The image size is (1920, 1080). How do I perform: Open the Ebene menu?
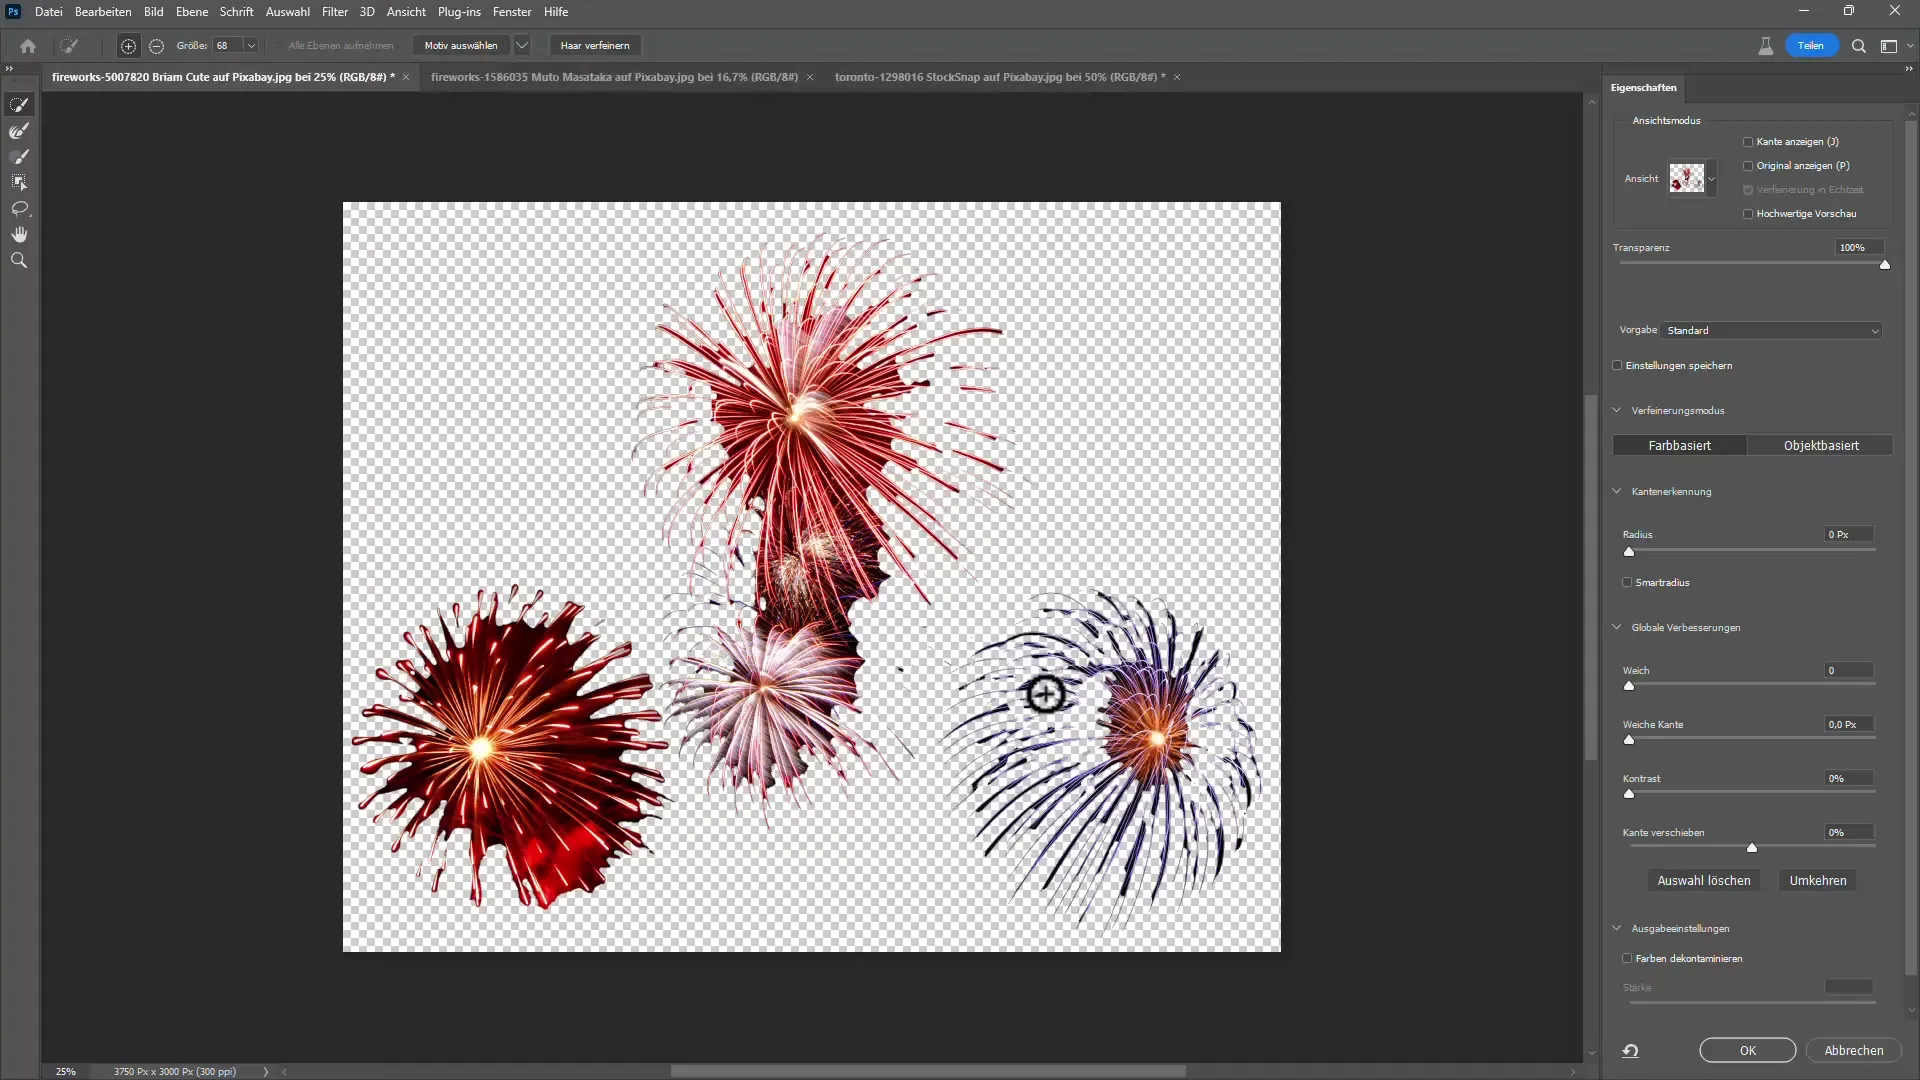coord(192,12)
